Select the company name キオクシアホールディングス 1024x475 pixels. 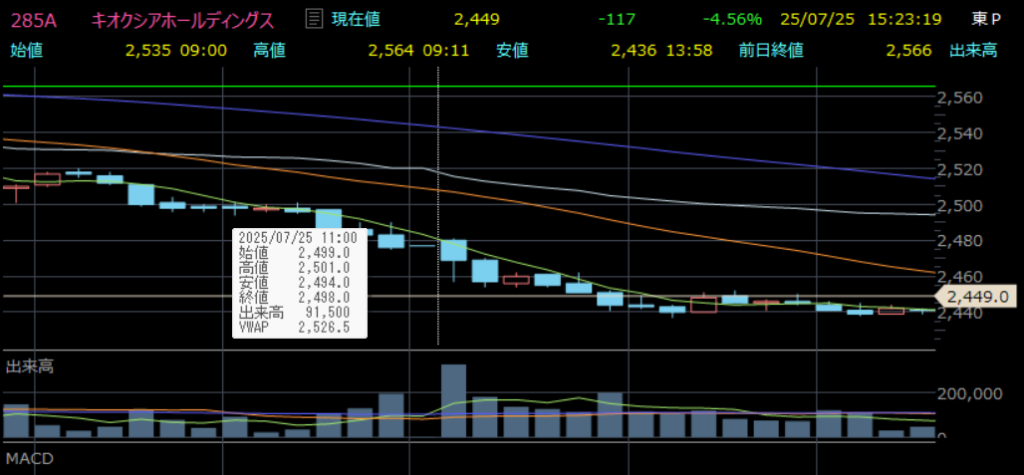pos(182,20)
